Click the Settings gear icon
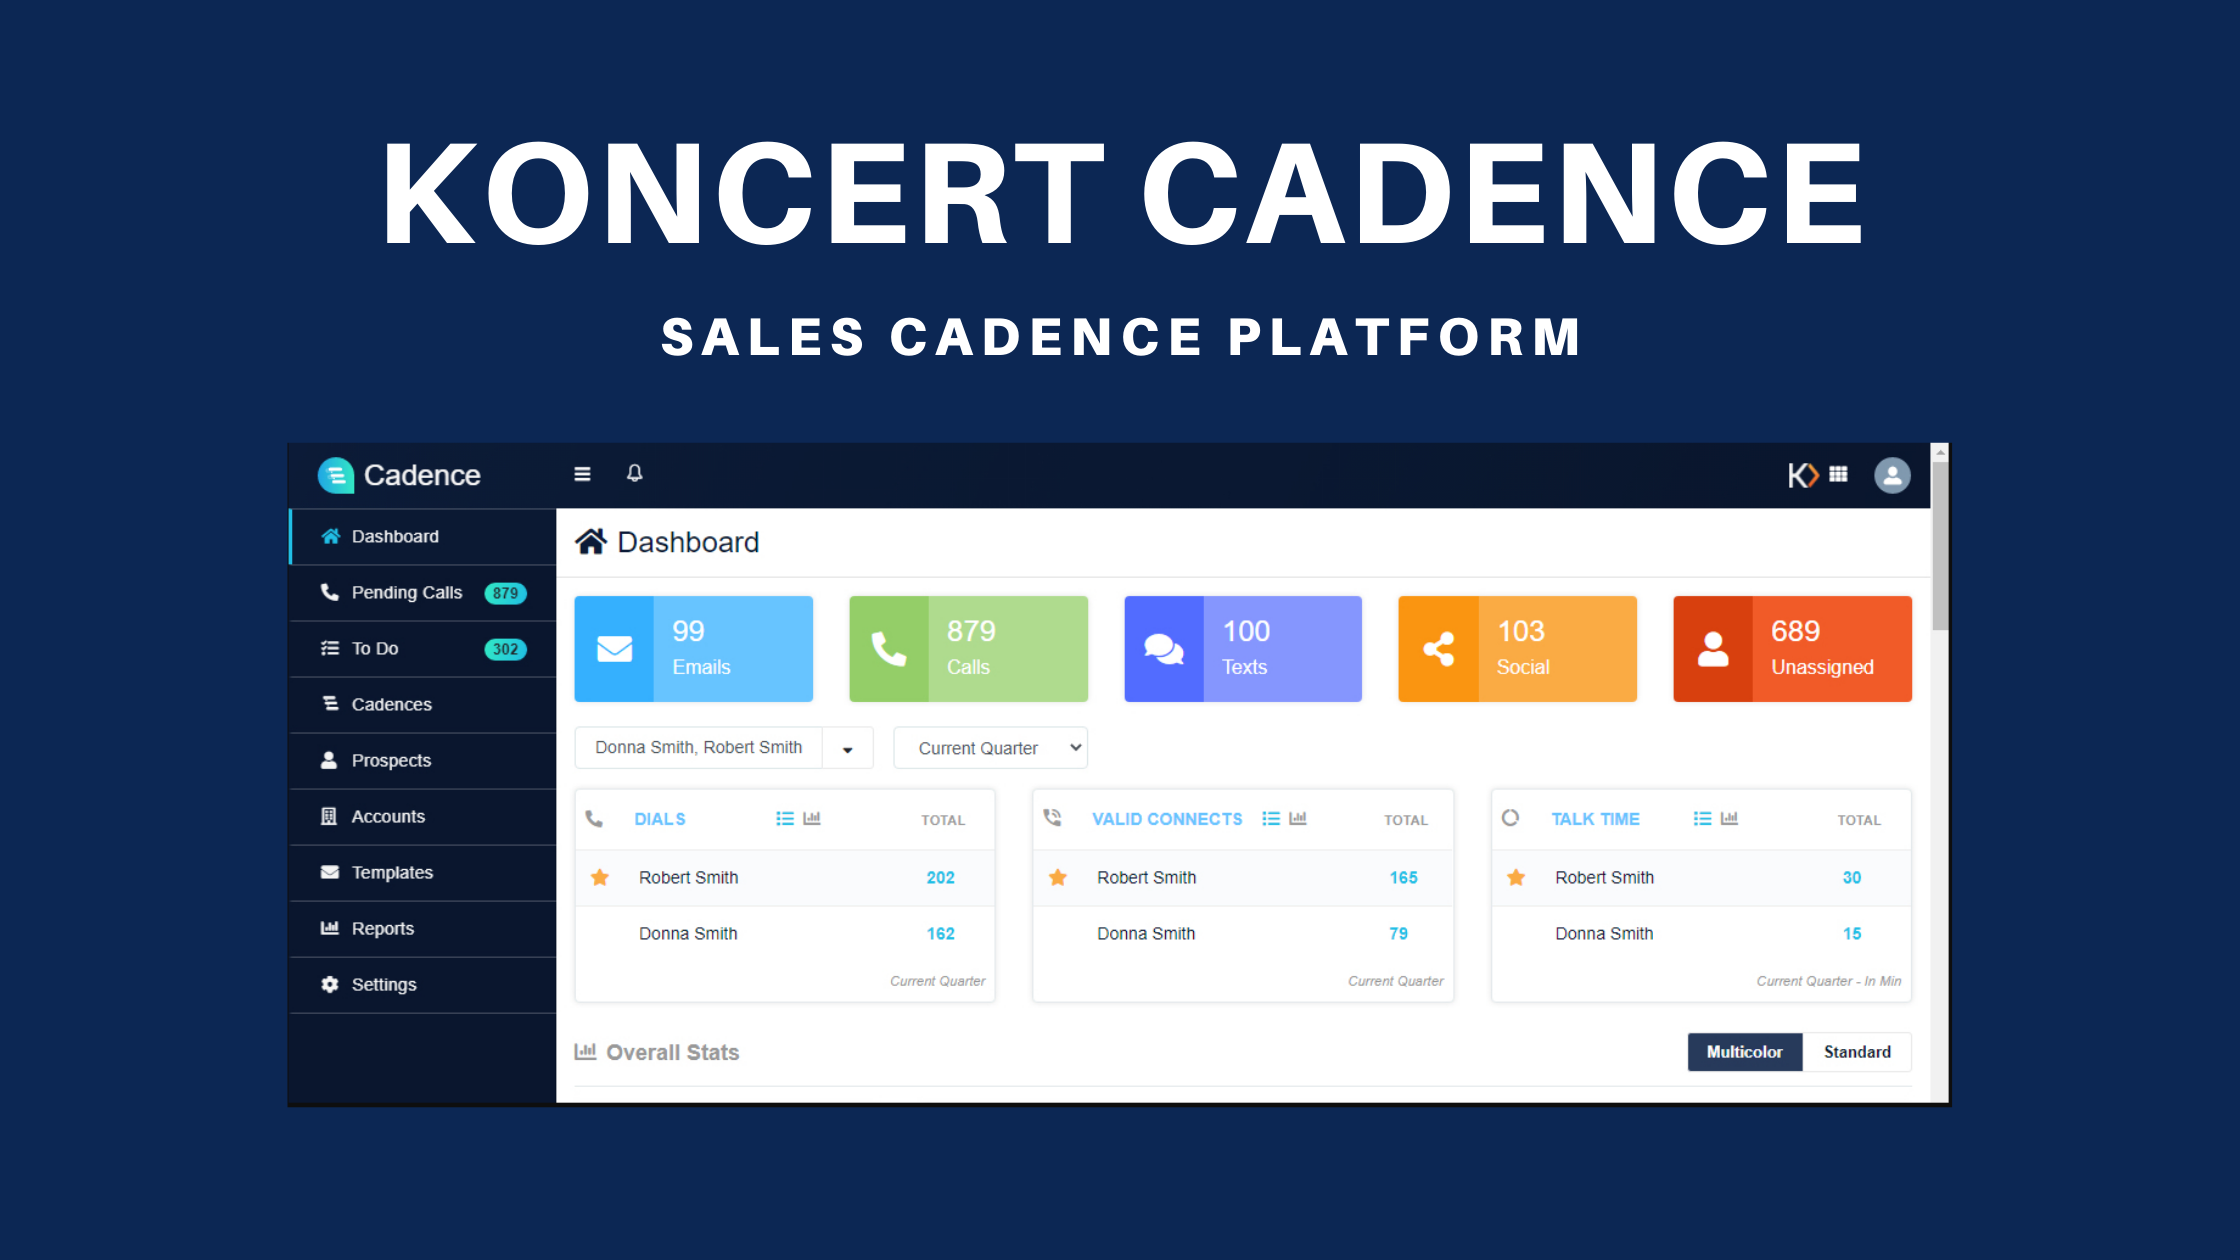The image size is (2240, 1260). (x=328, y=983)
